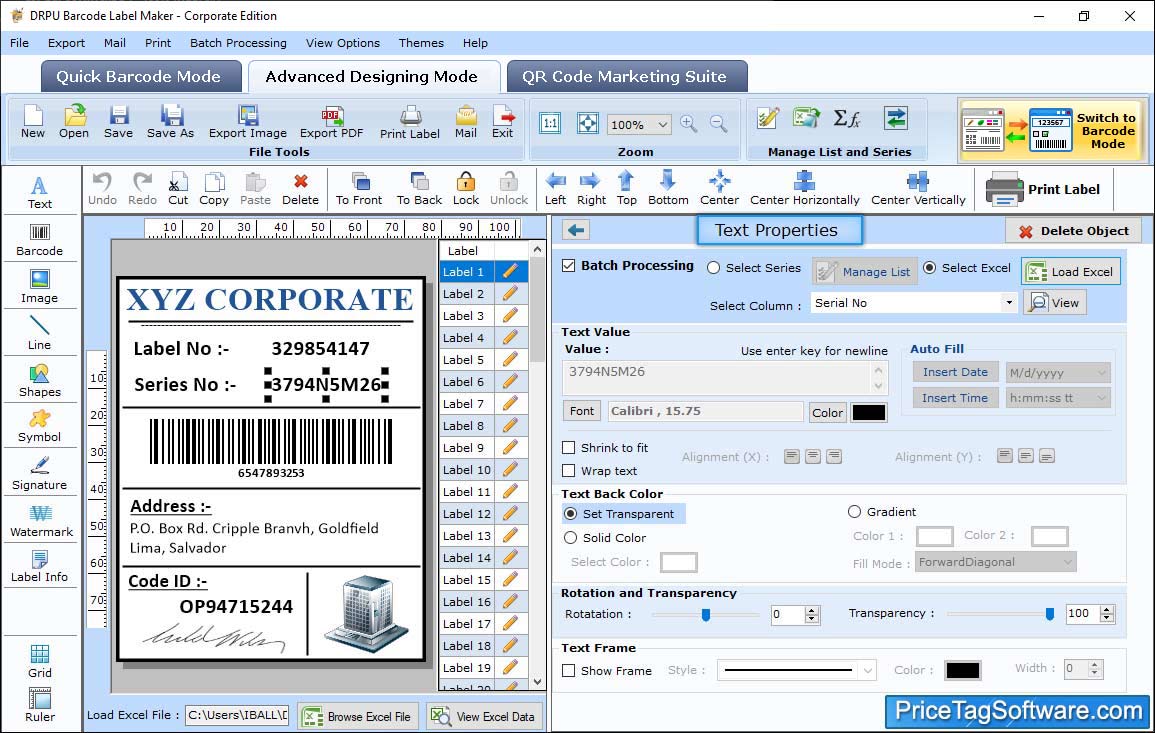1155x733 pixels.
Task: Open Label Info from sidebar
Action: [x=40, y=567]
